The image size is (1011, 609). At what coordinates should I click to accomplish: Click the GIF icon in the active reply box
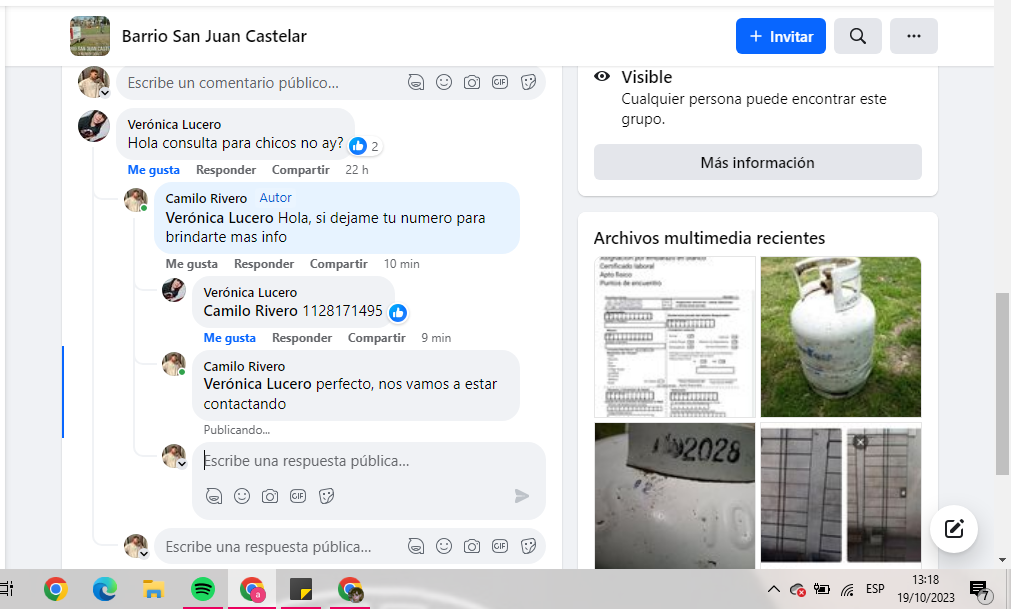point(298,496)
